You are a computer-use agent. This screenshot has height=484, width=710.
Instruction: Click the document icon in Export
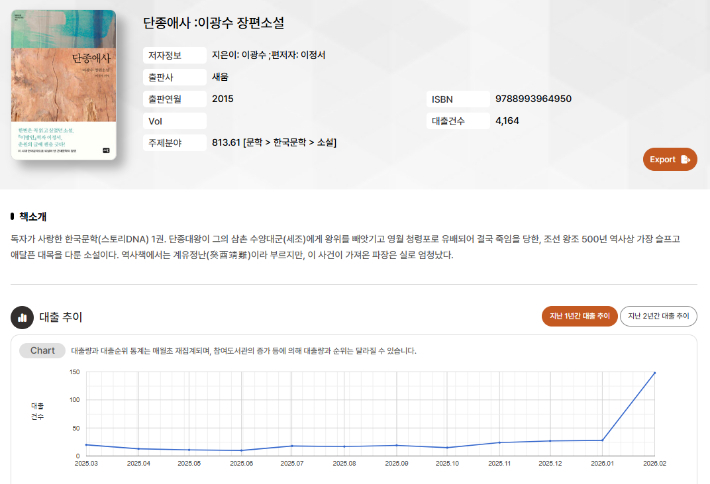[x=685, y=159]
